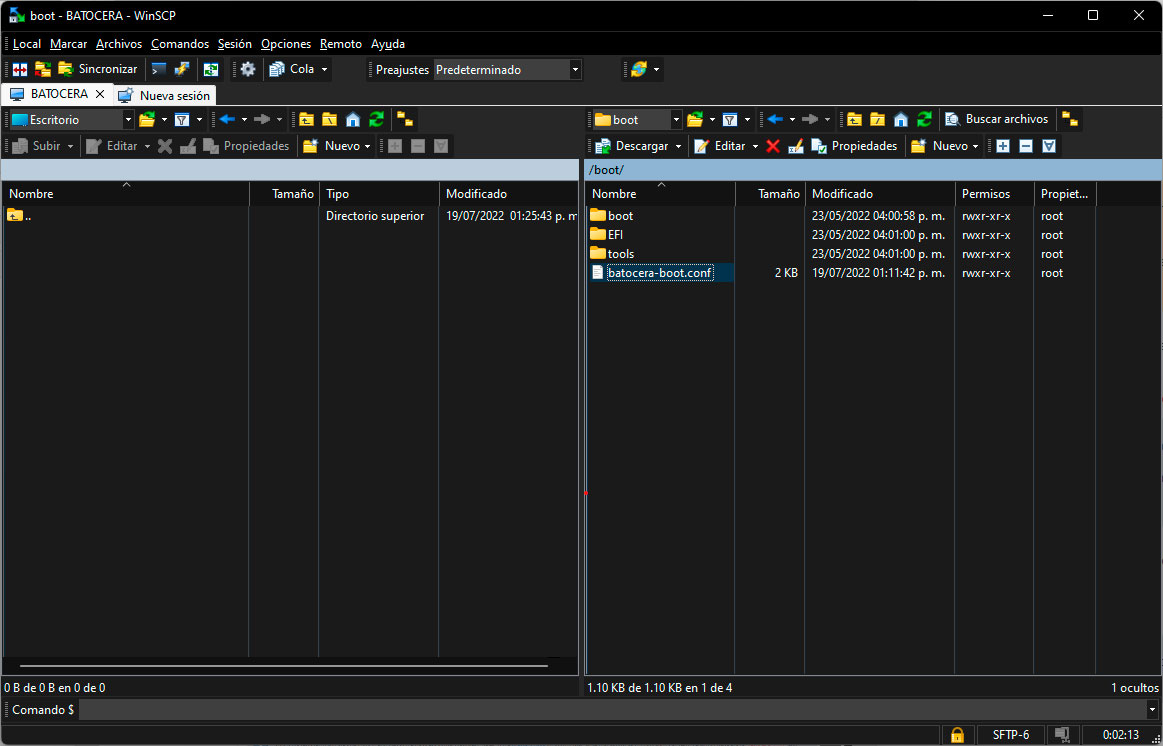Click the lock icon in status bar
The width and height of the screenshot is (1163, 746).
tap(957, 735)
